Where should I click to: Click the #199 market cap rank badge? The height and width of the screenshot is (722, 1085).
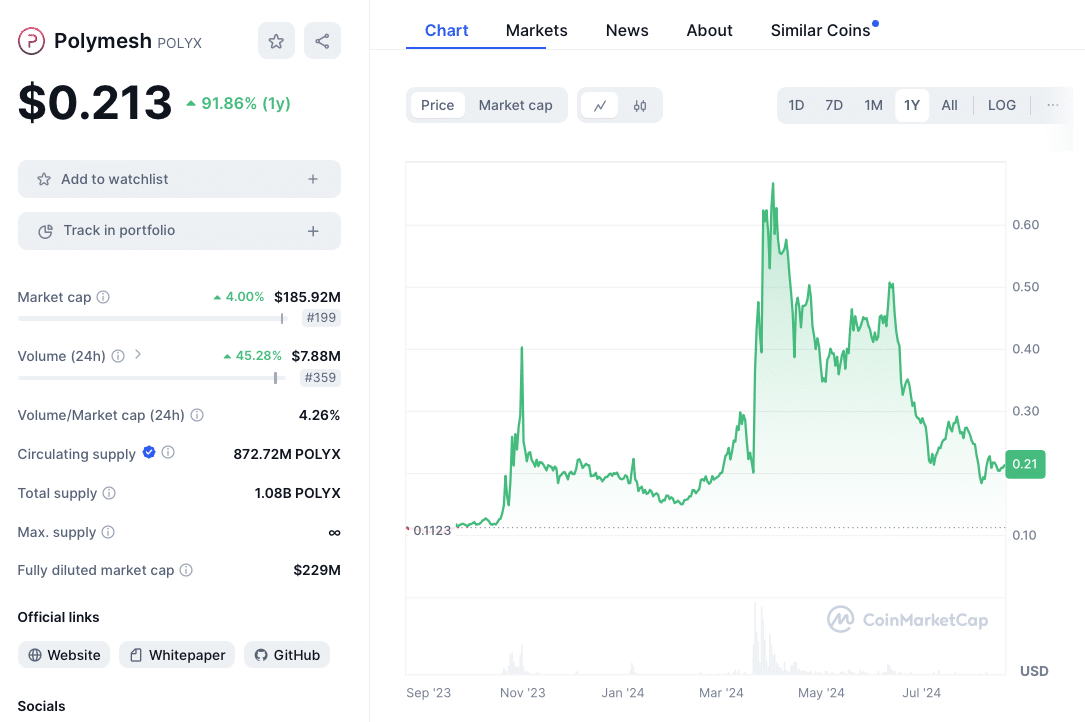[321, 318]
